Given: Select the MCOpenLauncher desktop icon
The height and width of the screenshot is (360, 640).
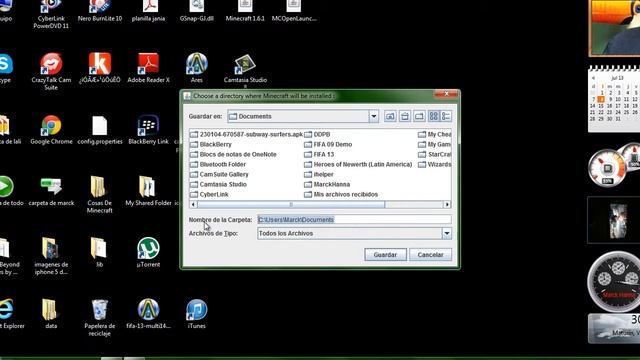Looking at the screenshot, I should pyautogui.click(x=294, y=11).
